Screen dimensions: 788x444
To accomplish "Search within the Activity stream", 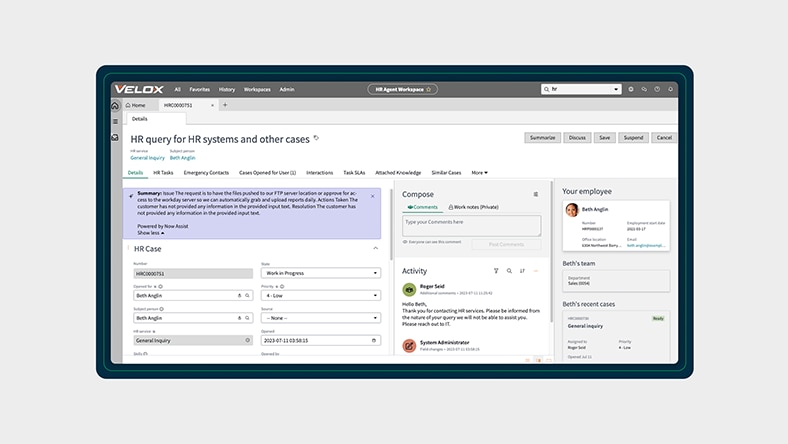I will (x=509, y=271).
